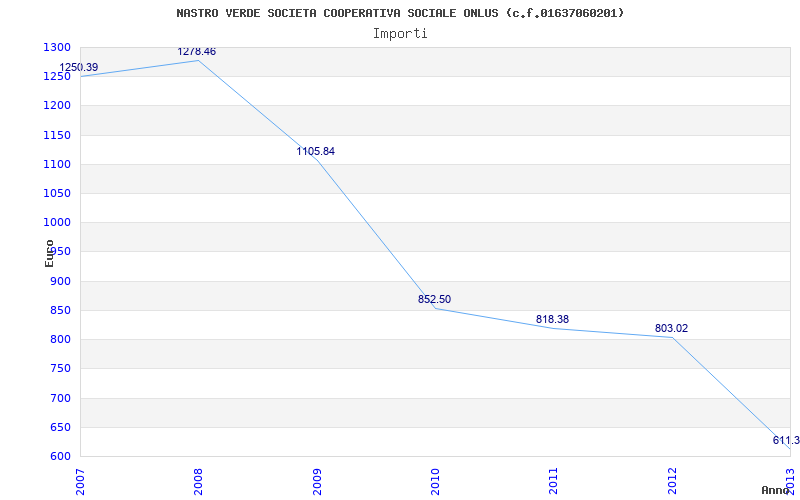The image size is (800, 500).
Task: Click y-axis value 900
Action: 60,281
